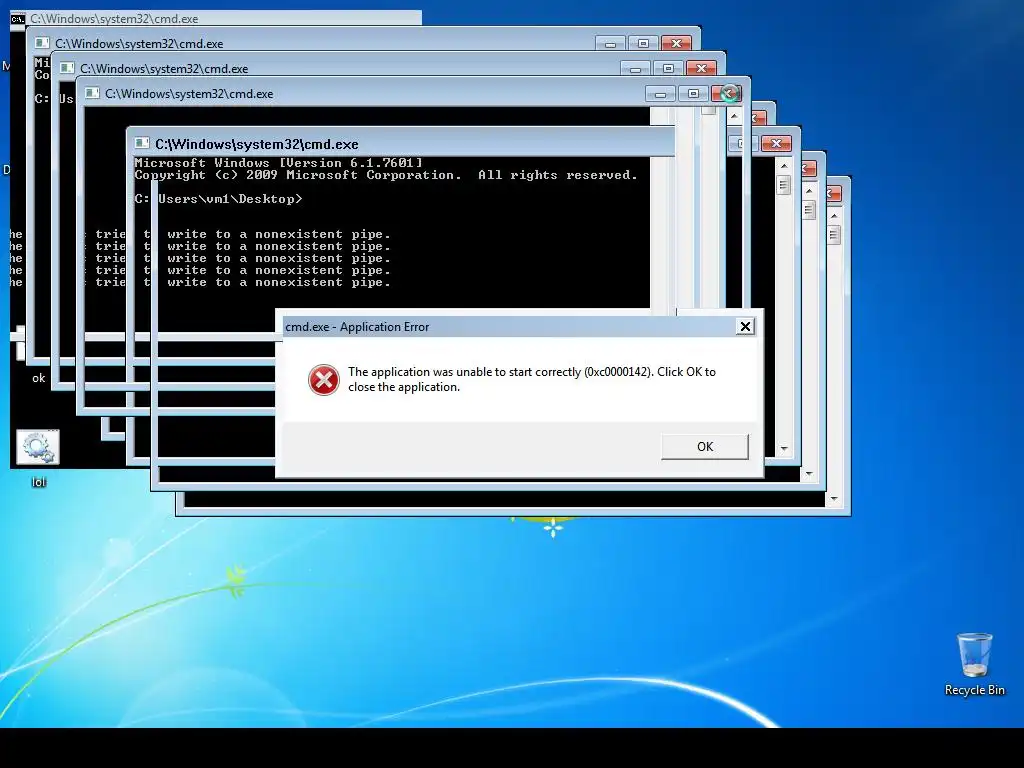Screen dimensions: 1024x768
Task: Click bottom scroll down arrow of rightmost cmd window
Action: pyautogui.click(x=834, y=499)
